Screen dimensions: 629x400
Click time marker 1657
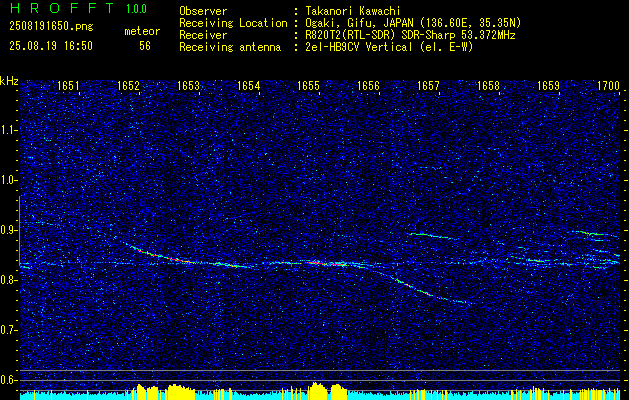click(428, 85)
